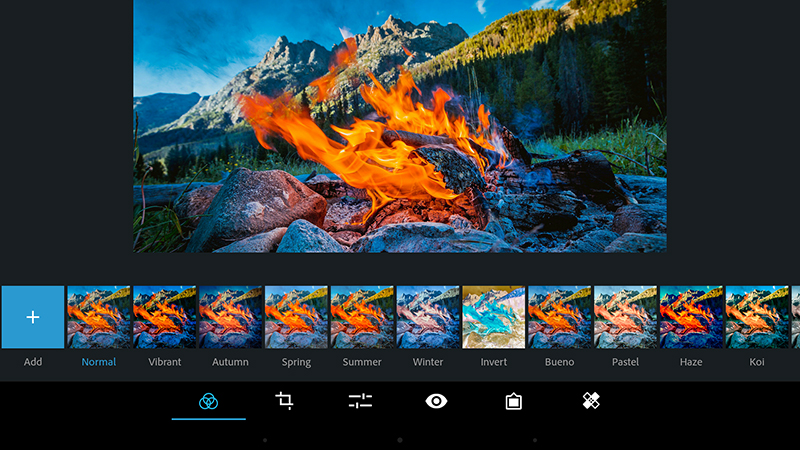Select the Crop tool icon

click(x=284, y=401)
